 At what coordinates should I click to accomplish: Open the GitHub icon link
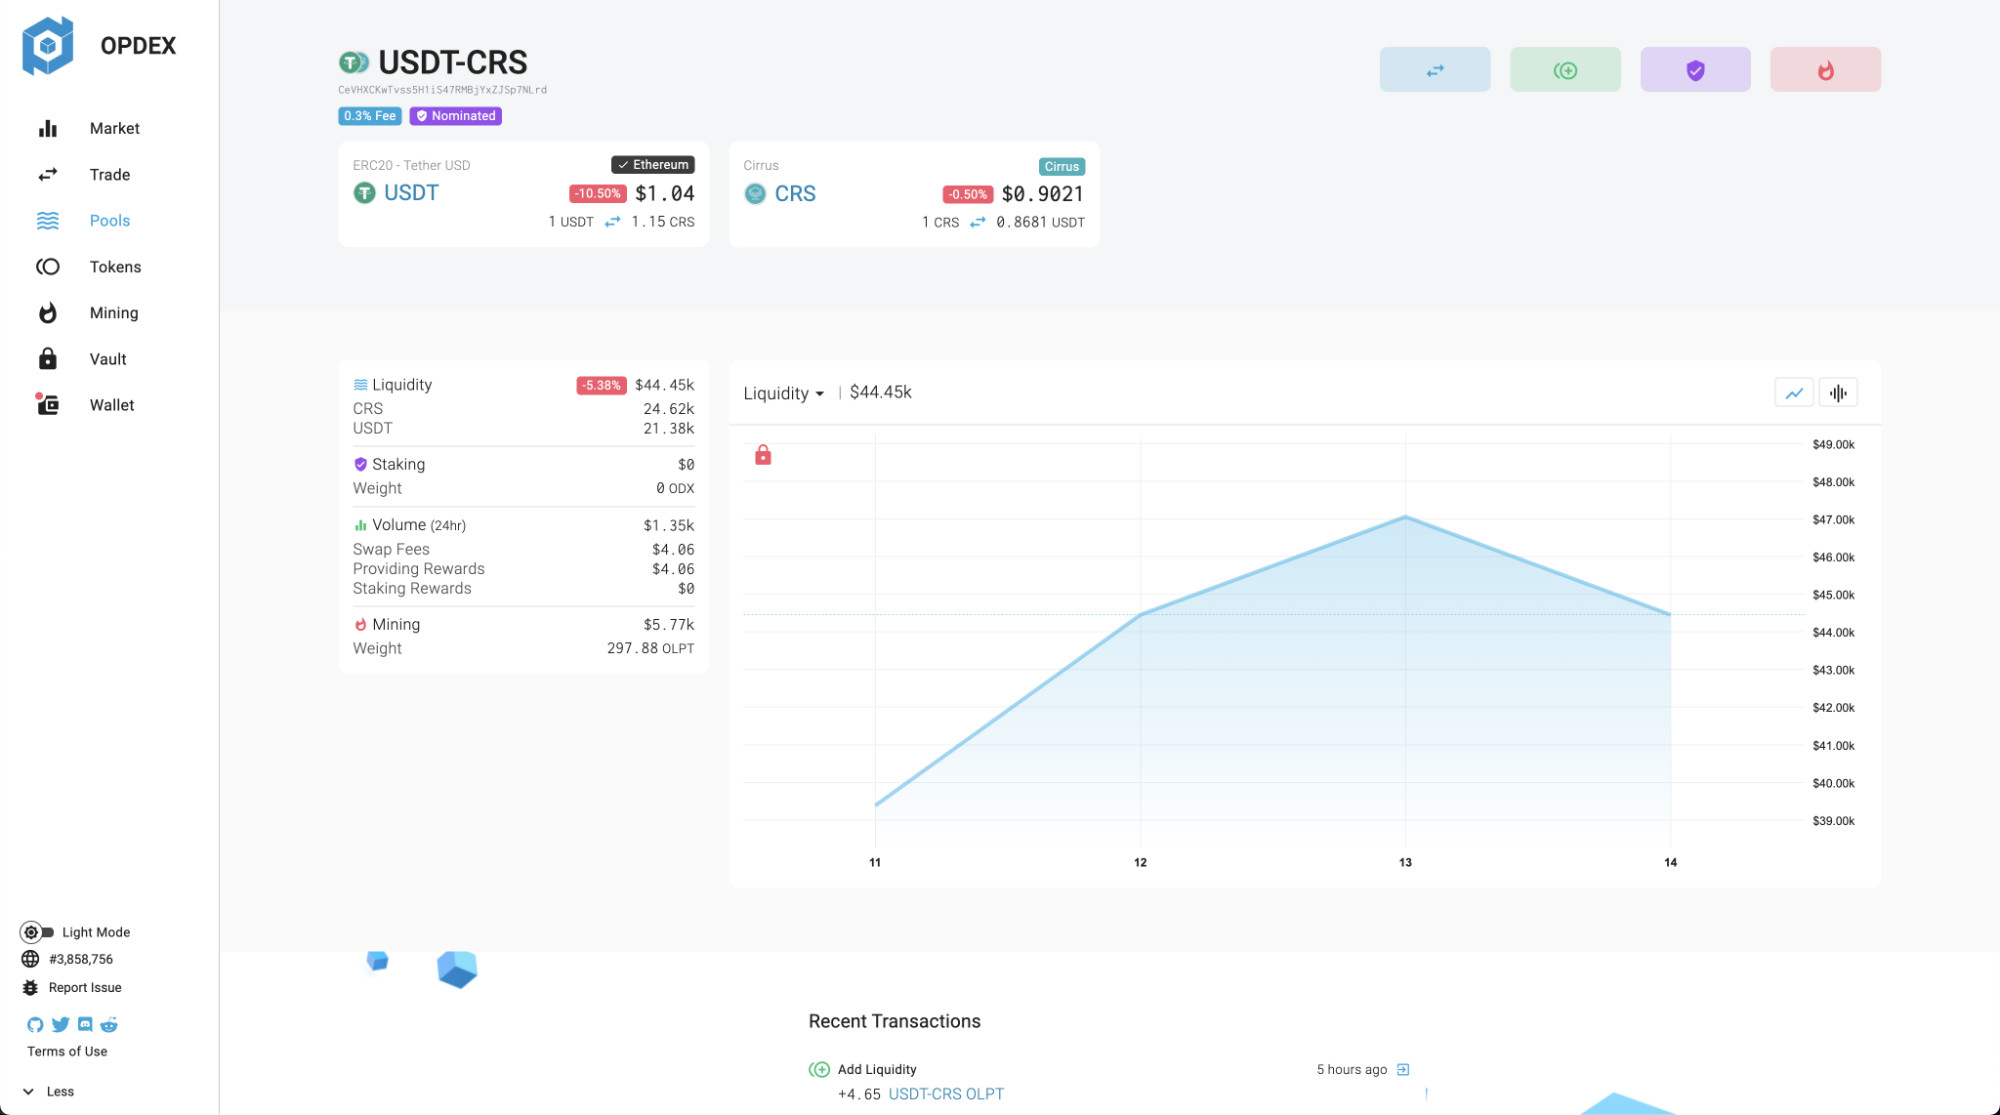35,1024
